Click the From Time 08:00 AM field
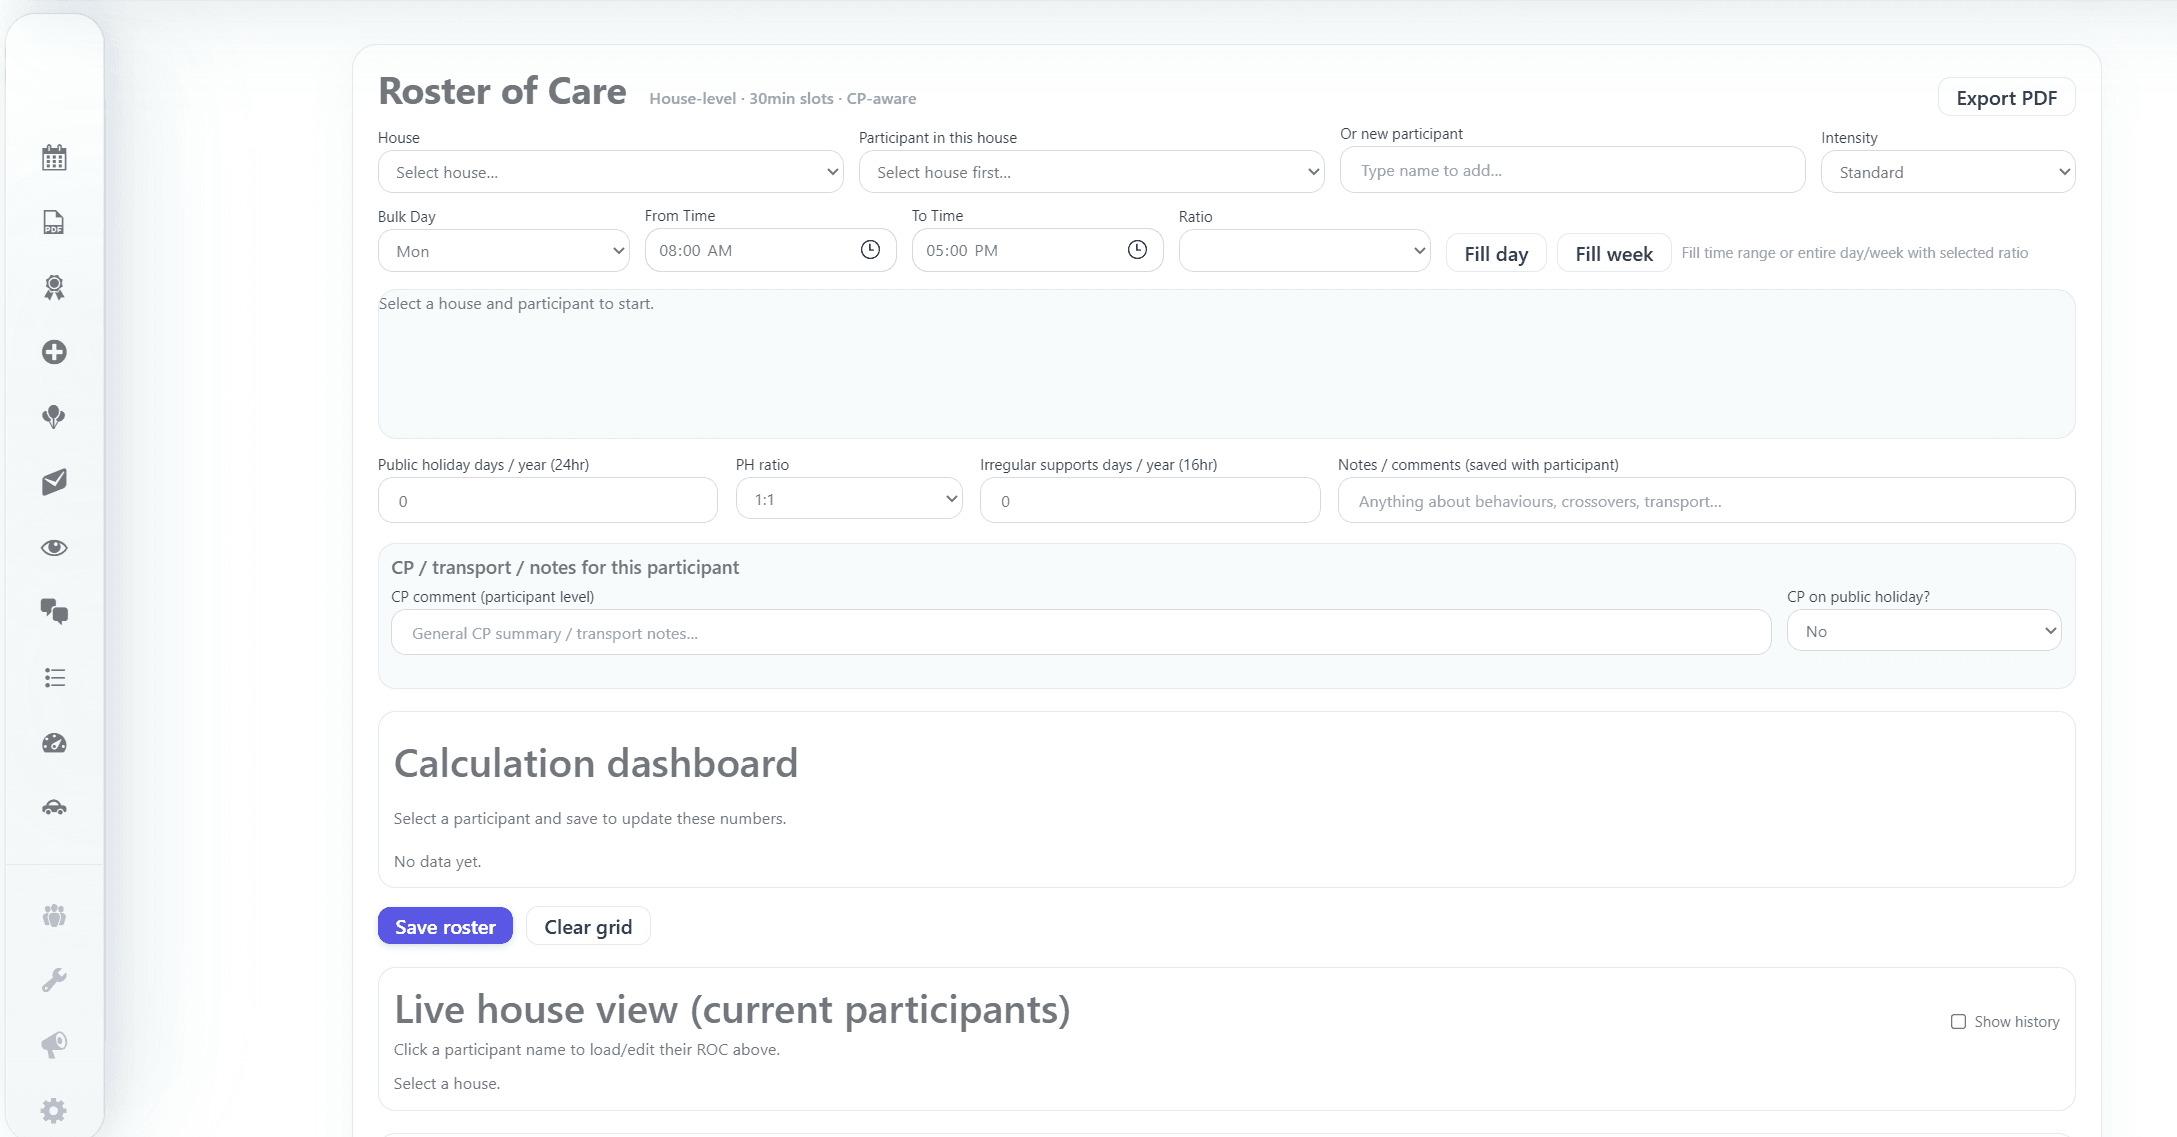 tap(770, 250)
